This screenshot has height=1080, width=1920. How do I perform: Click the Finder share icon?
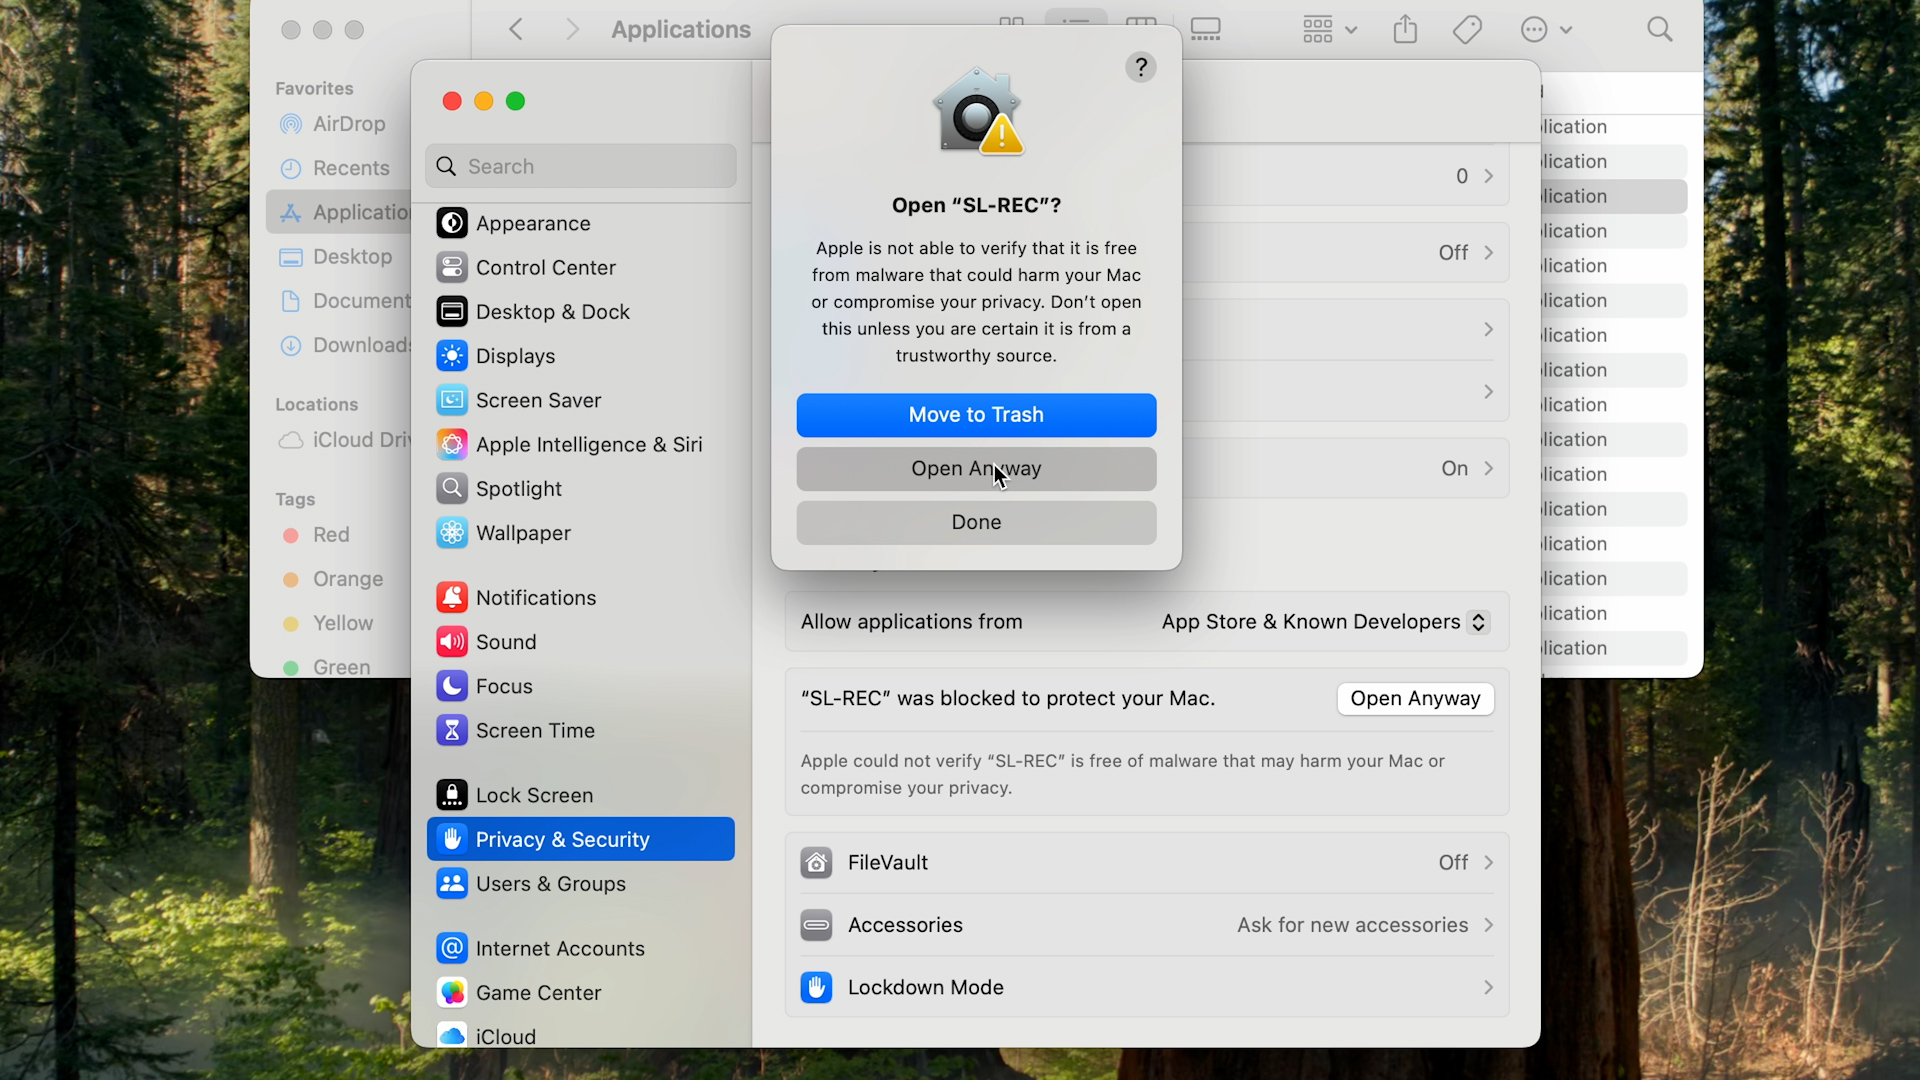(1405, 29)
